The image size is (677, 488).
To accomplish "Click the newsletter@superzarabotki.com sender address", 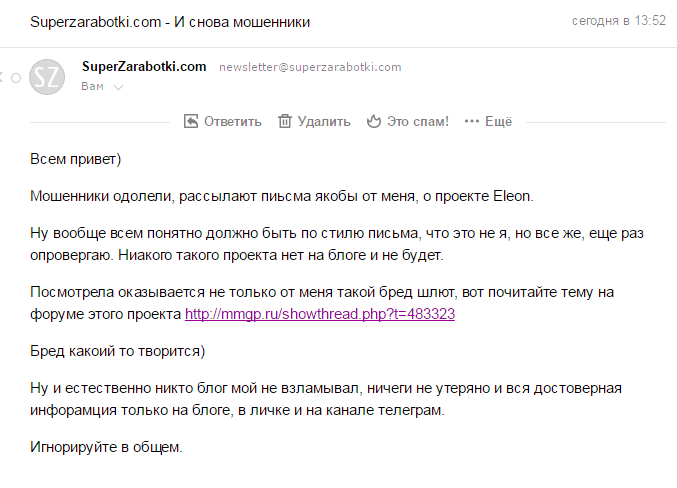I will 310,67.
